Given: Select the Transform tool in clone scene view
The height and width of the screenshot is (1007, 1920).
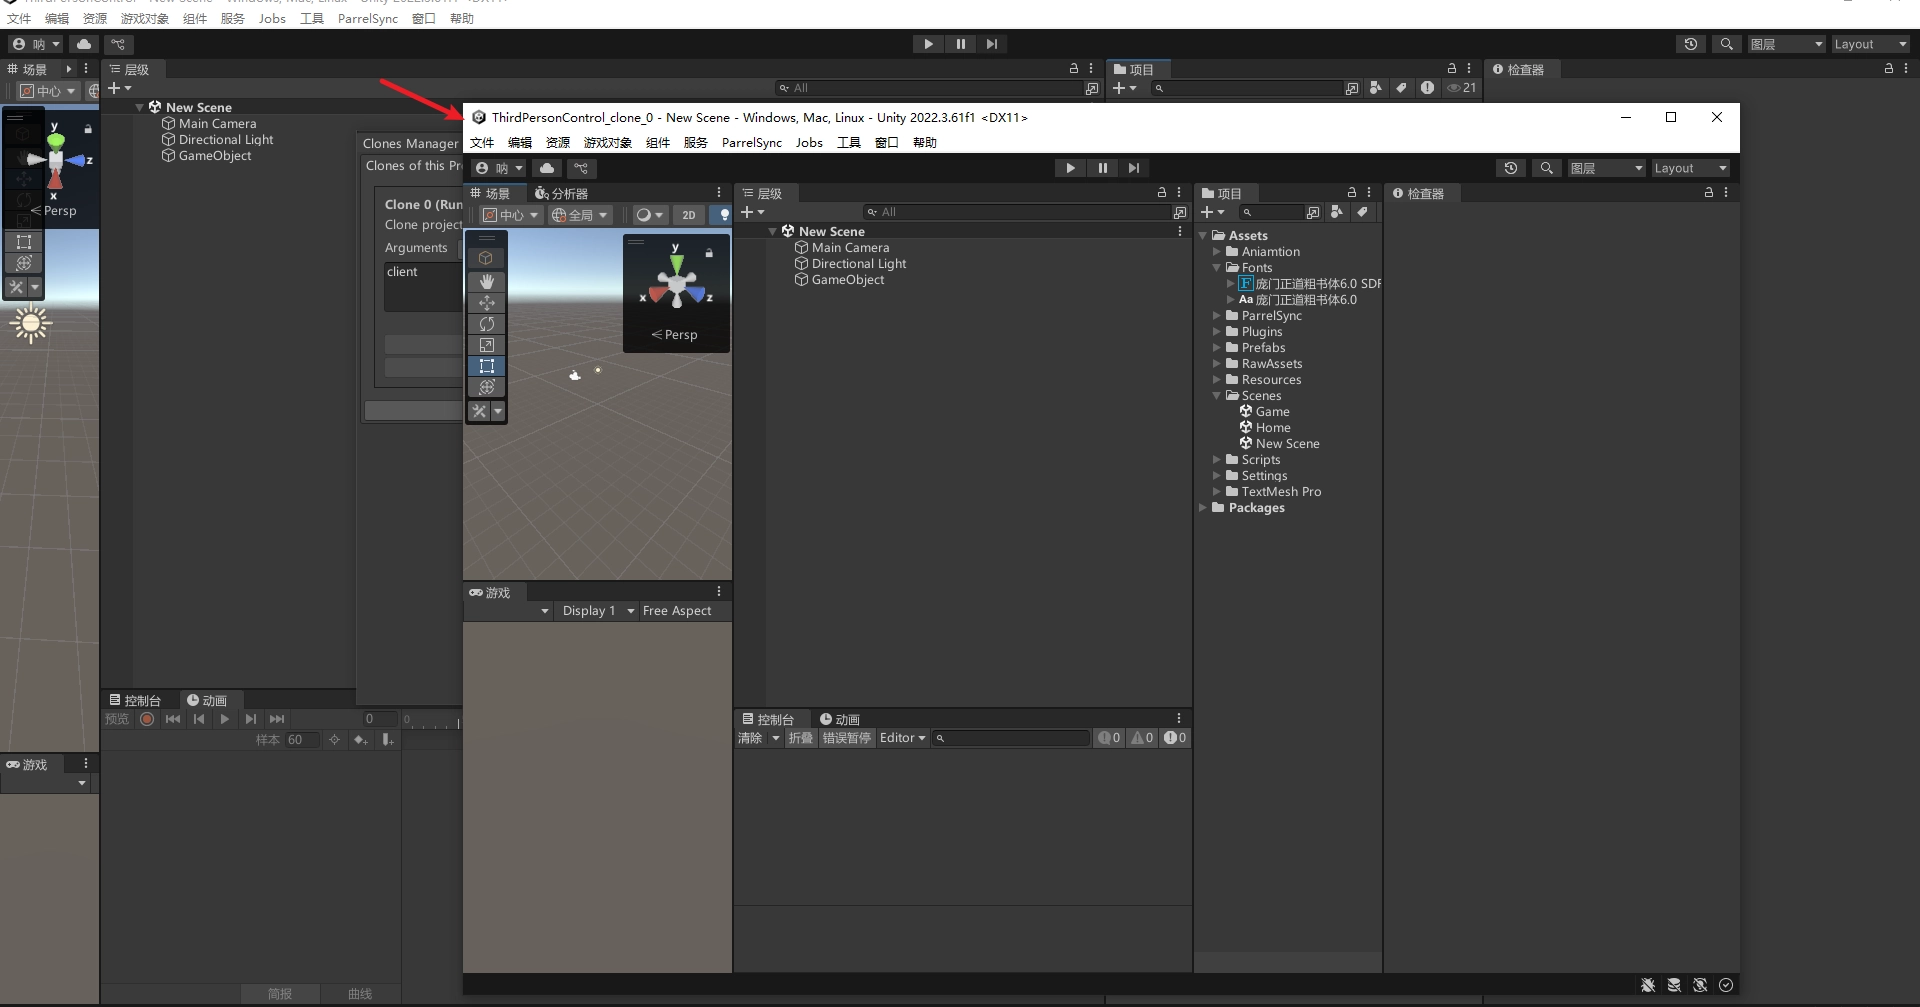Looking at the screenshot, I should (x=487, y=387).
